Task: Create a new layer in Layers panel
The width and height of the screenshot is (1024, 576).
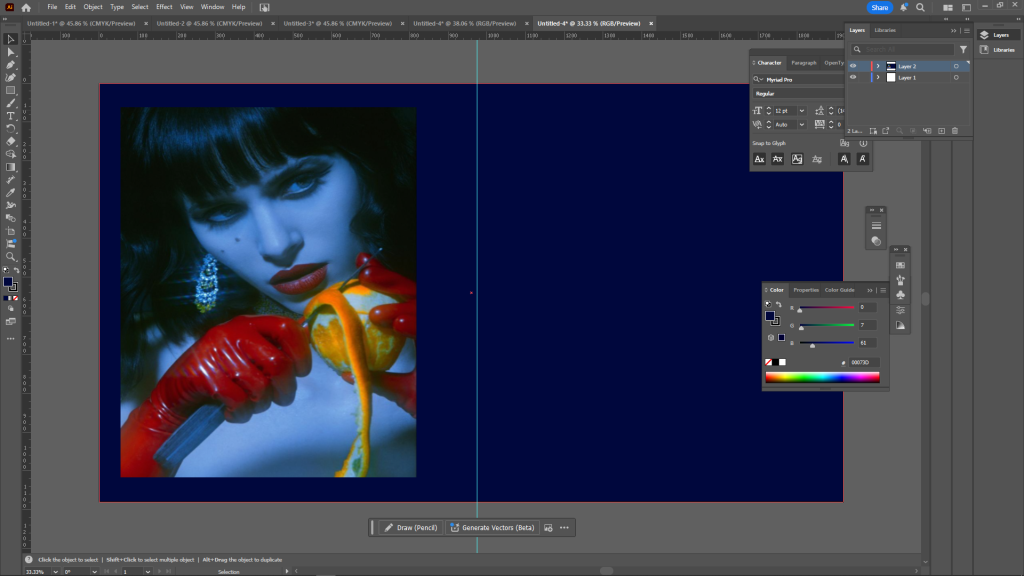Action: click(941, 131)
